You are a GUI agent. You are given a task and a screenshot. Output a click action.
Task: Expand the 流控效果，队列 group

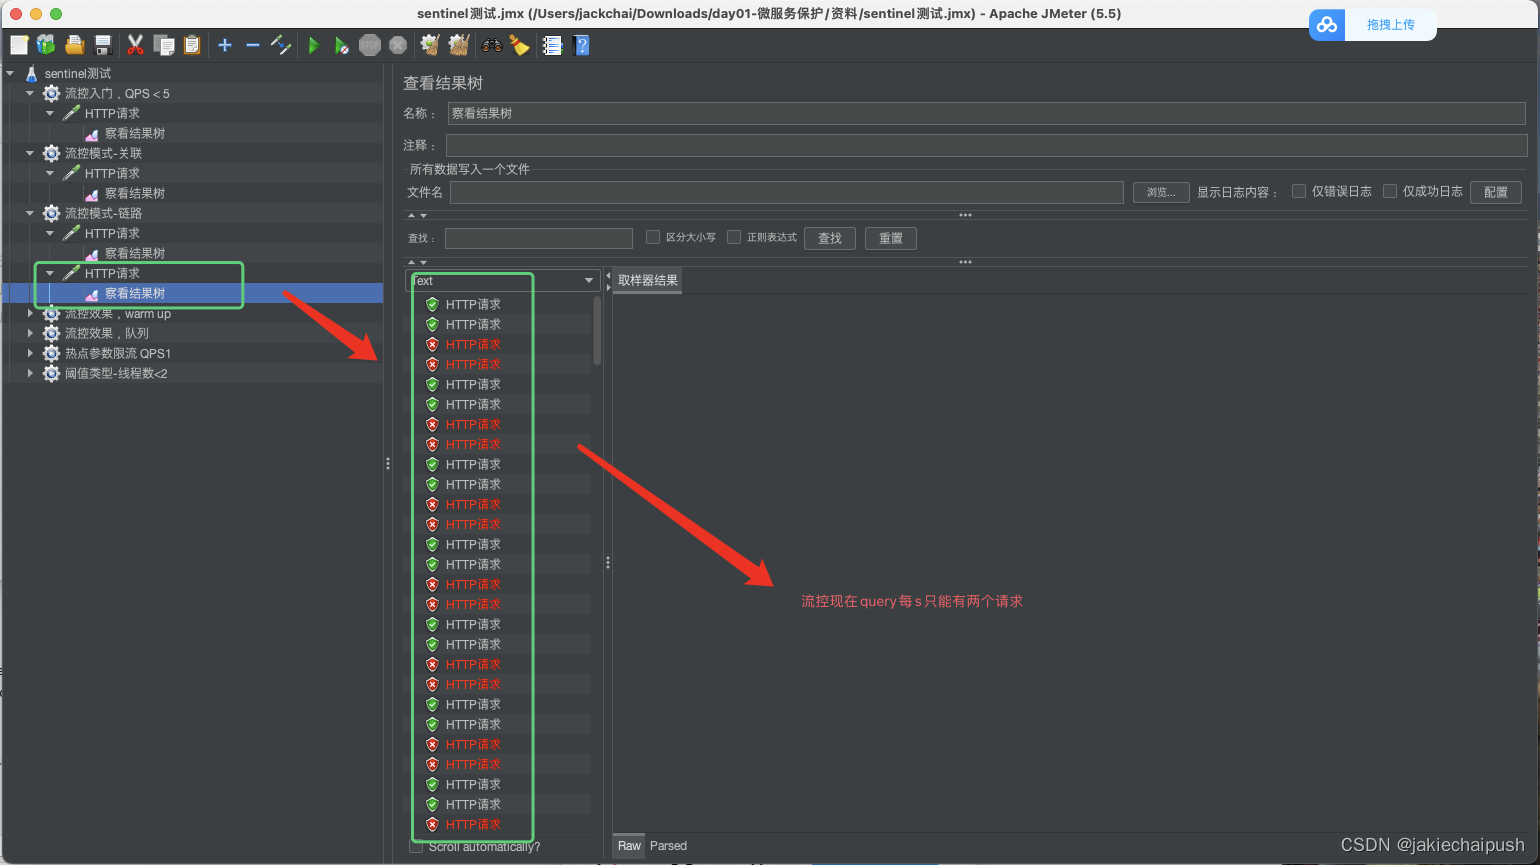(30, 333)
